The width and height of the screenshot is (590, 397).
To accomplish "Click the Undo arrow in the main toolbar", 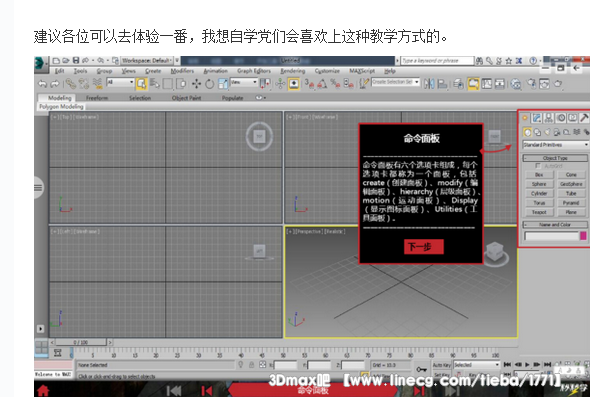I will (x=42, y=84).
